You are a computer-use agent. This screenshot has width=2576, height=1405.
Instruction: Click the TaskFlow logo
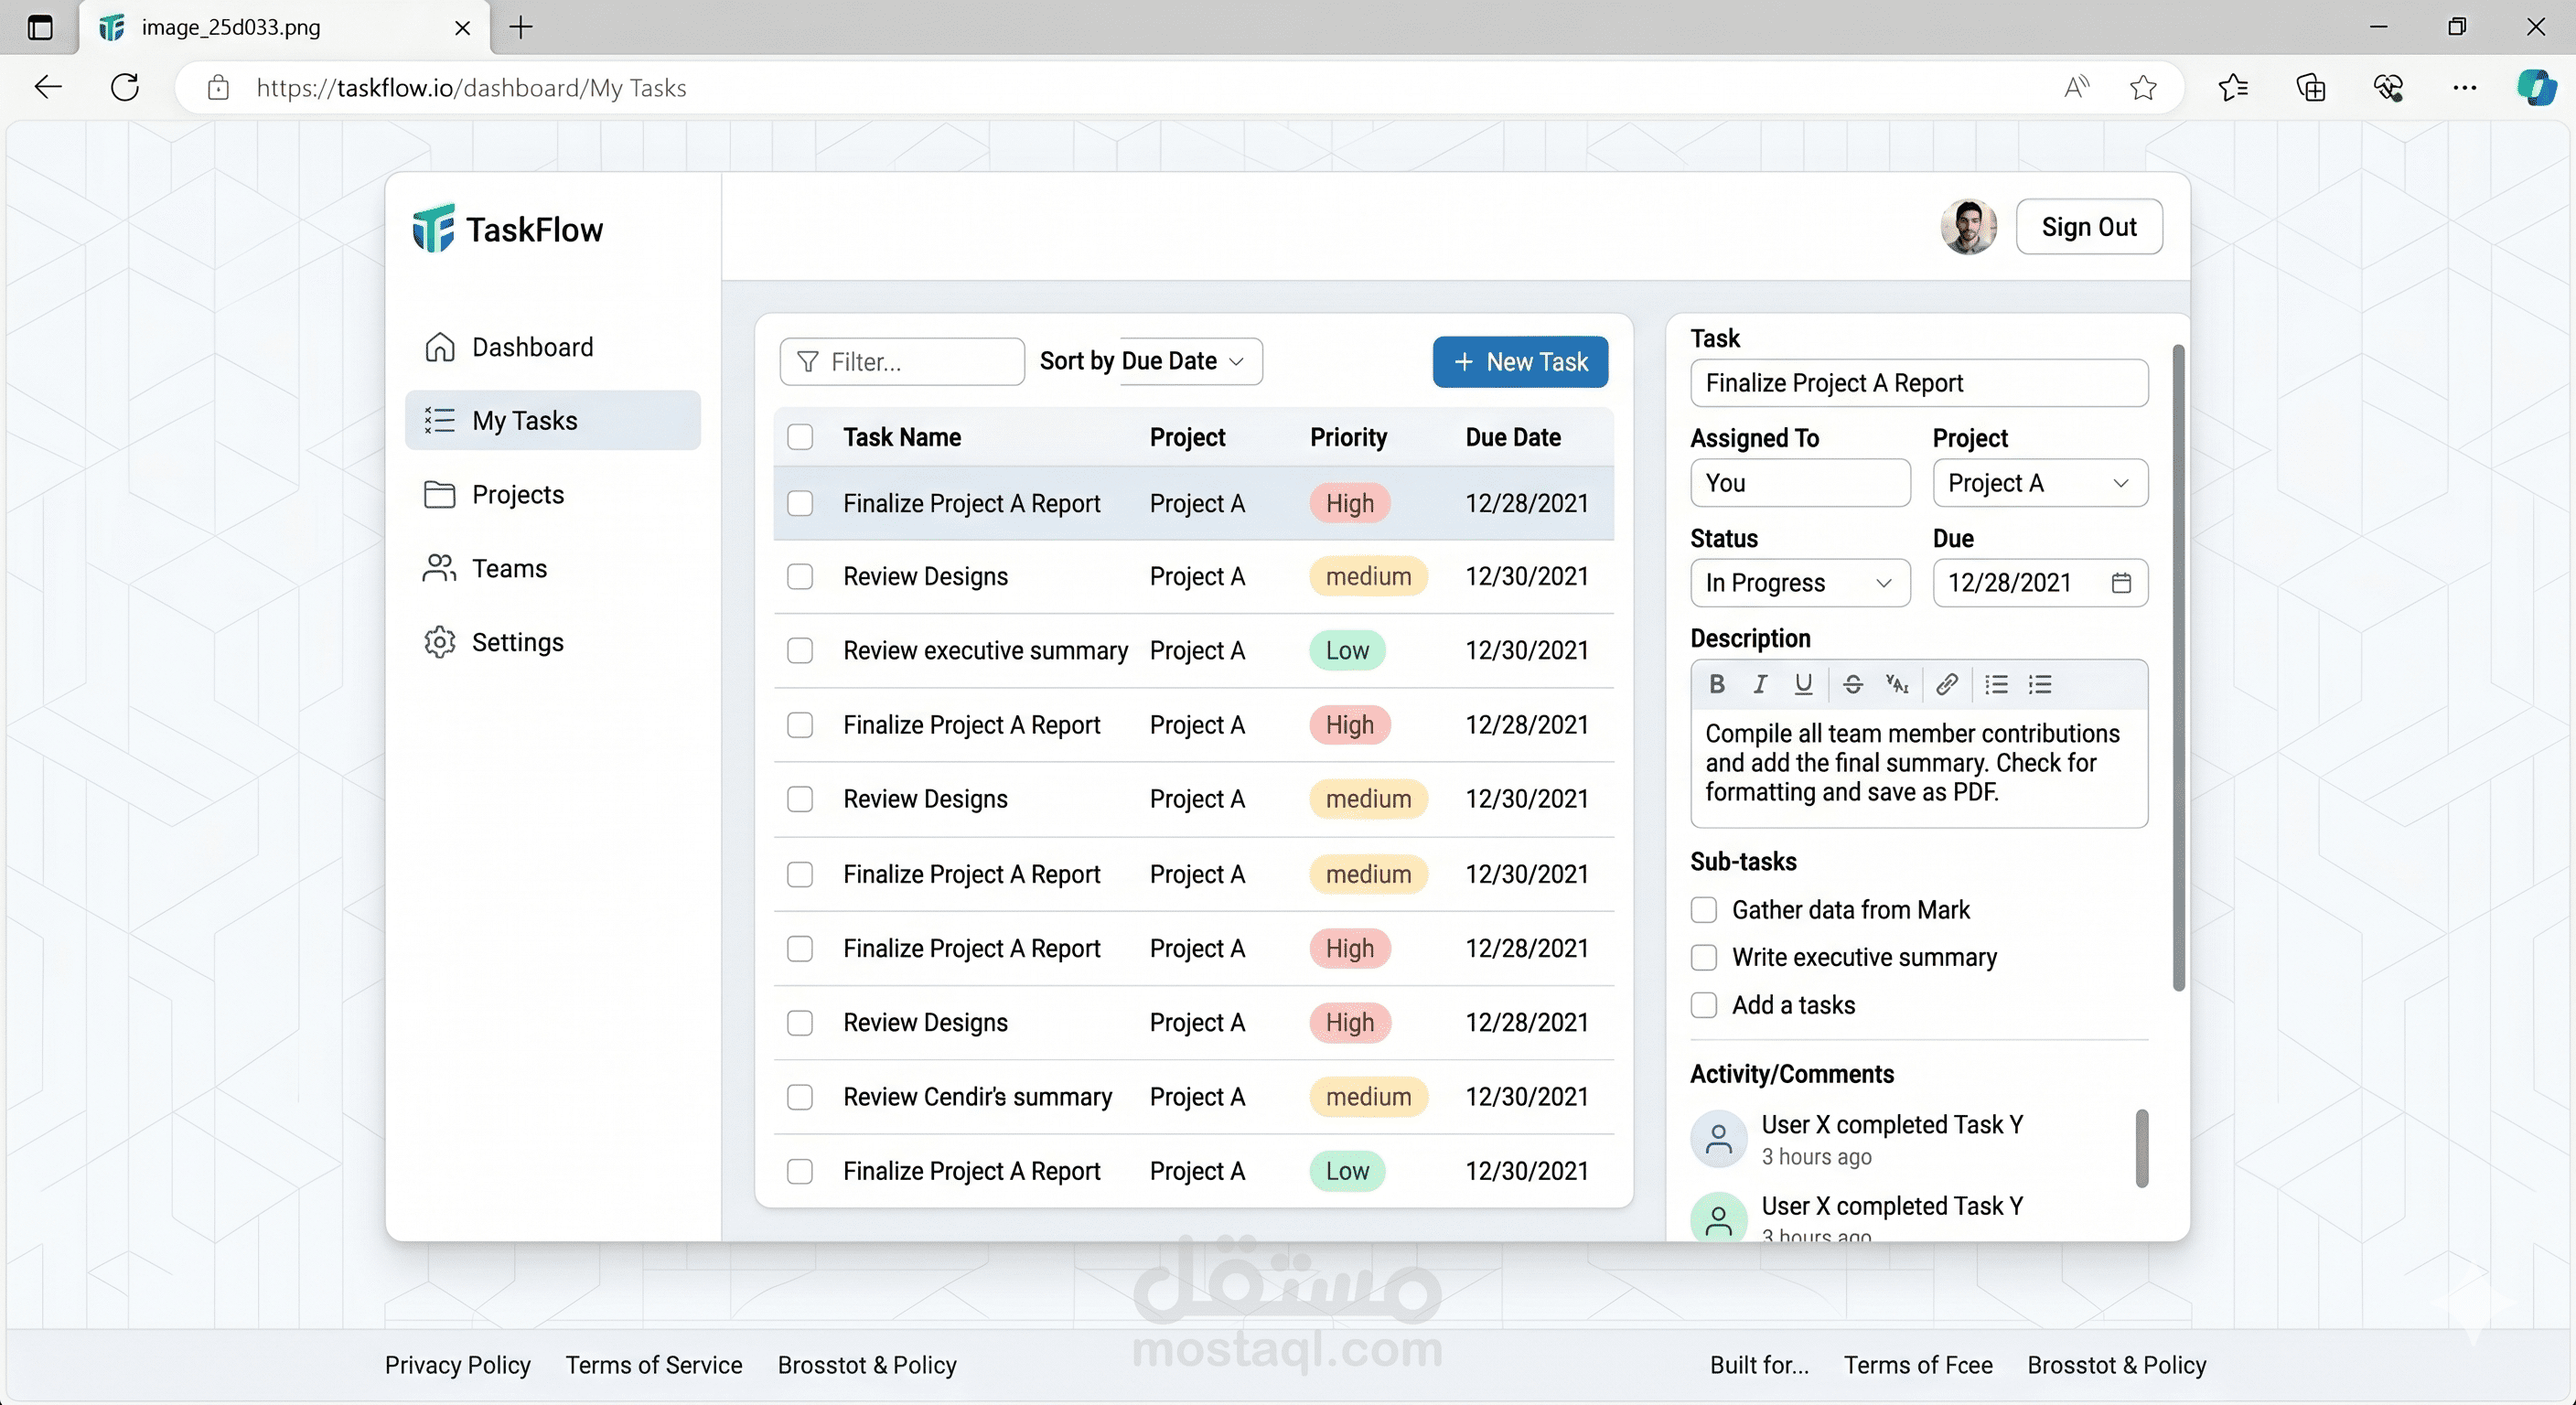pyautogui.click(x=508, y=229)
